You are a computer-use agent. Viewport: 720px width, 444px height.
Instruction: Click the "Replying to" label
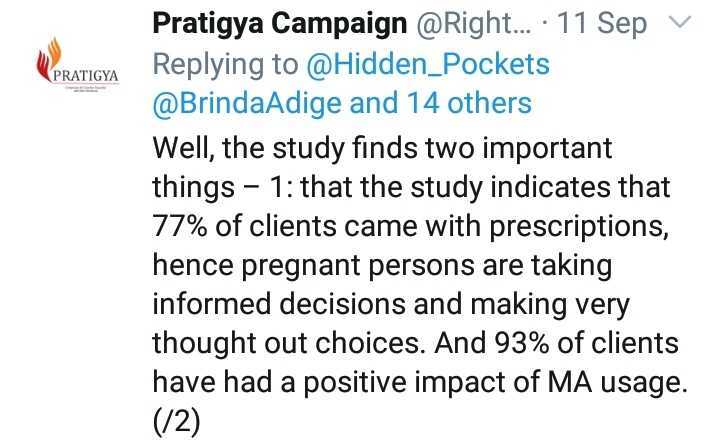coord(225,64)
